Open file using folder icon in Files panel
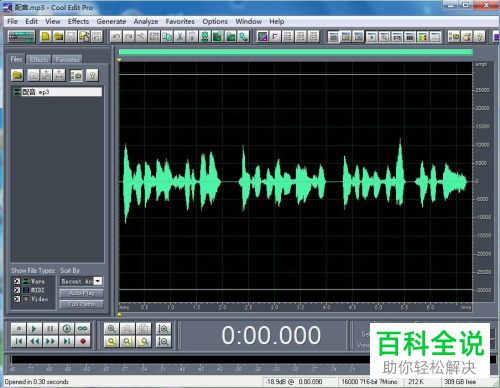Screen dimensions: 500x388 click(x=17, y=75)
